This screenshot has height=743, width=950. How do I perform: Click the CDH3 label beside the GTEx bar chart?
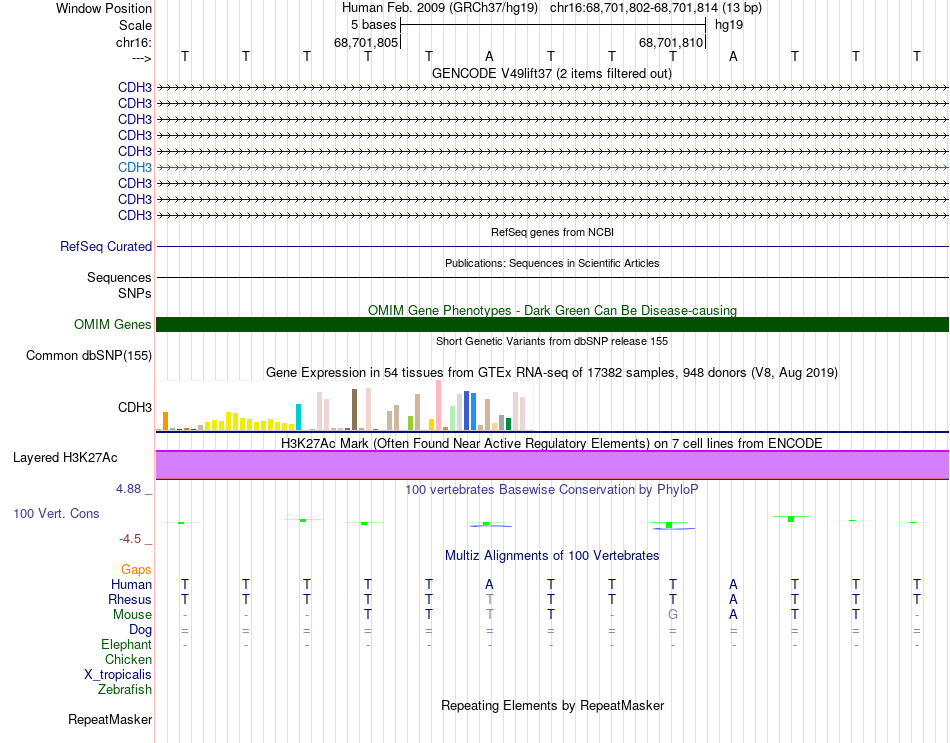click(135, 407)
